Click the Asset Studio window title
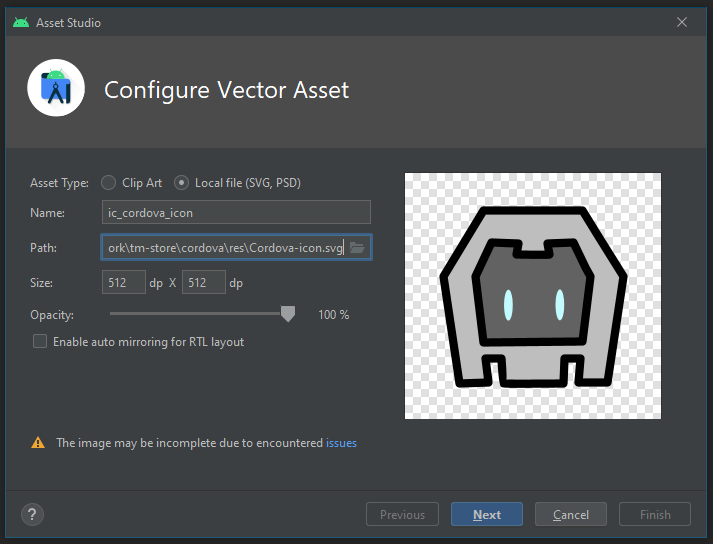This screenshot has height=544, width=713. (x=68, y=22)
